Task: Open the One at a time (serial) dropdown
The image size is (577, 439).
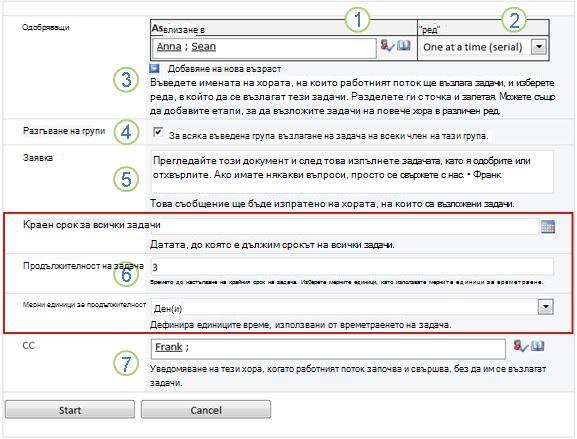Action: [x=539, y=47]
